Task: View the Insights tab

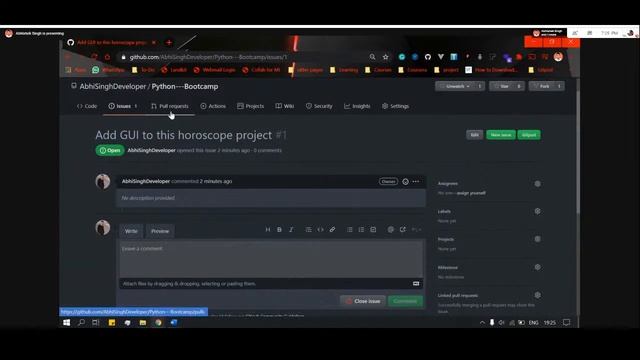Action: [357, 106]
